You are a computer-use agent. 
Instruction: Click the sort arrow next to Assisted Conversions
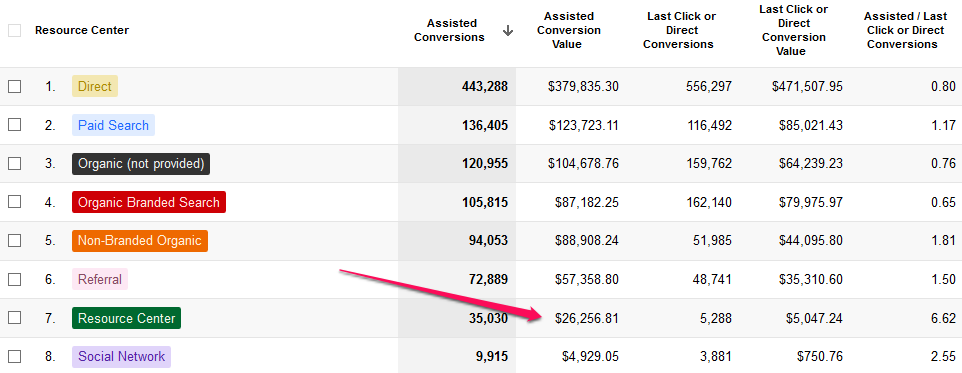[x=507, y=31]
